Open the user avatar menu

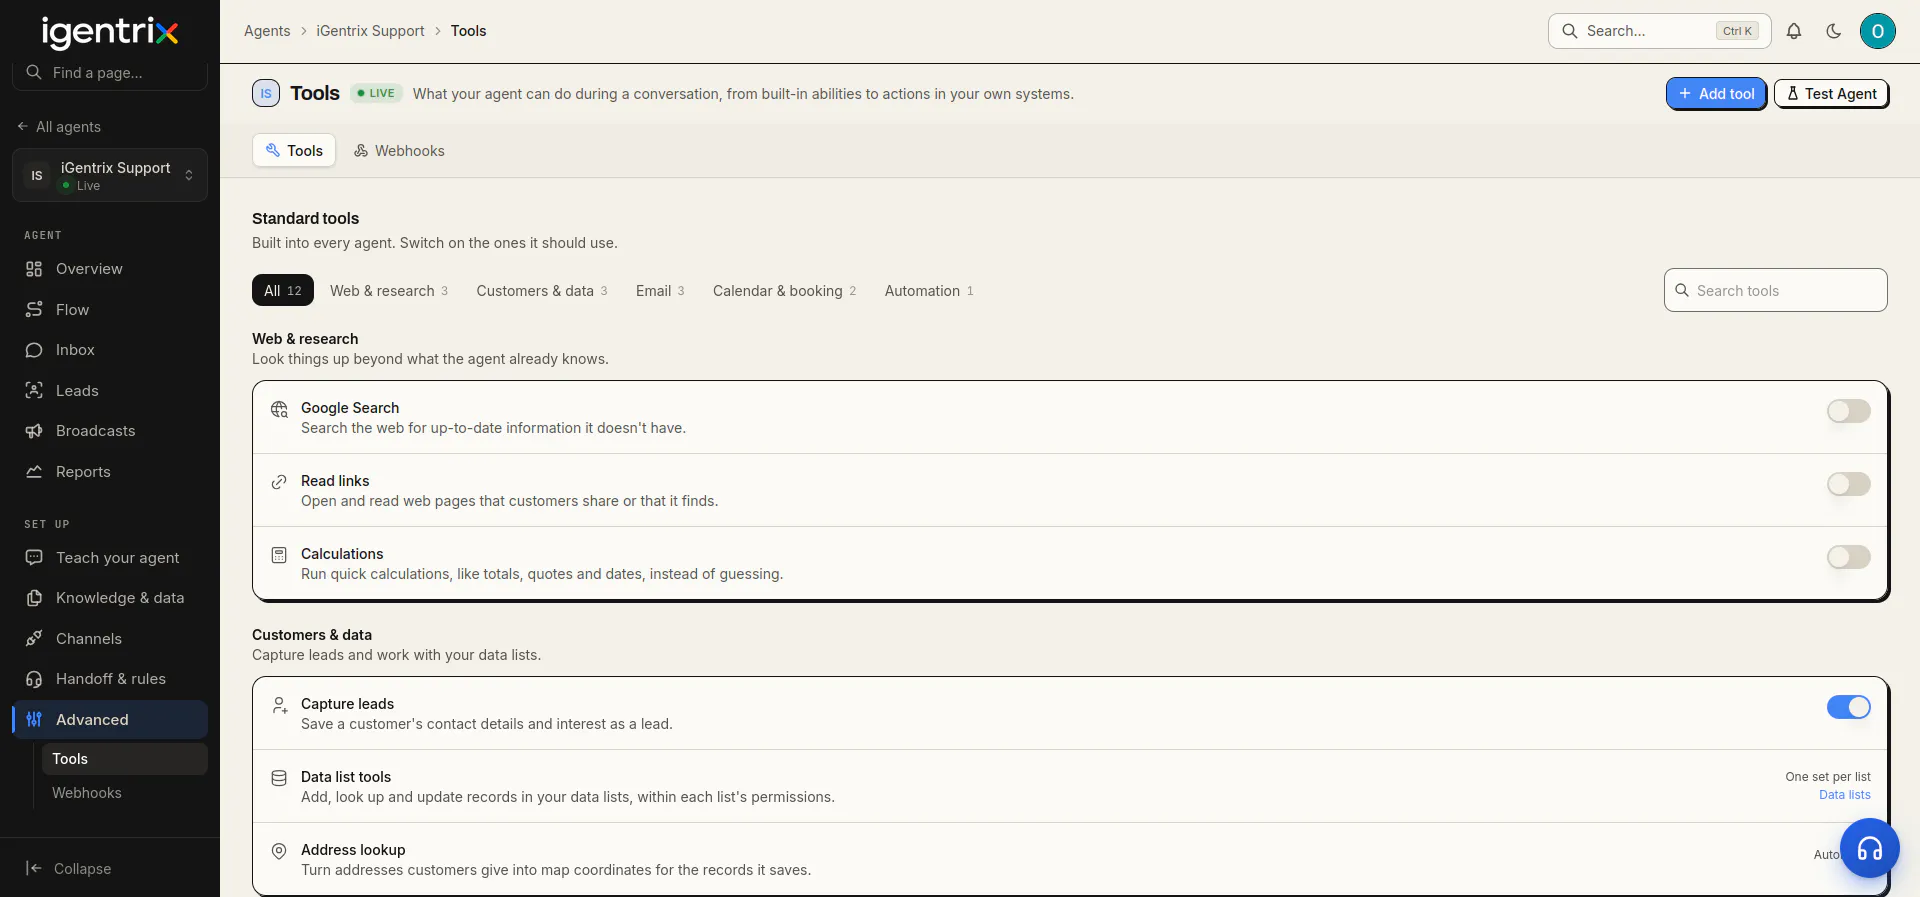click(1878, 31)
